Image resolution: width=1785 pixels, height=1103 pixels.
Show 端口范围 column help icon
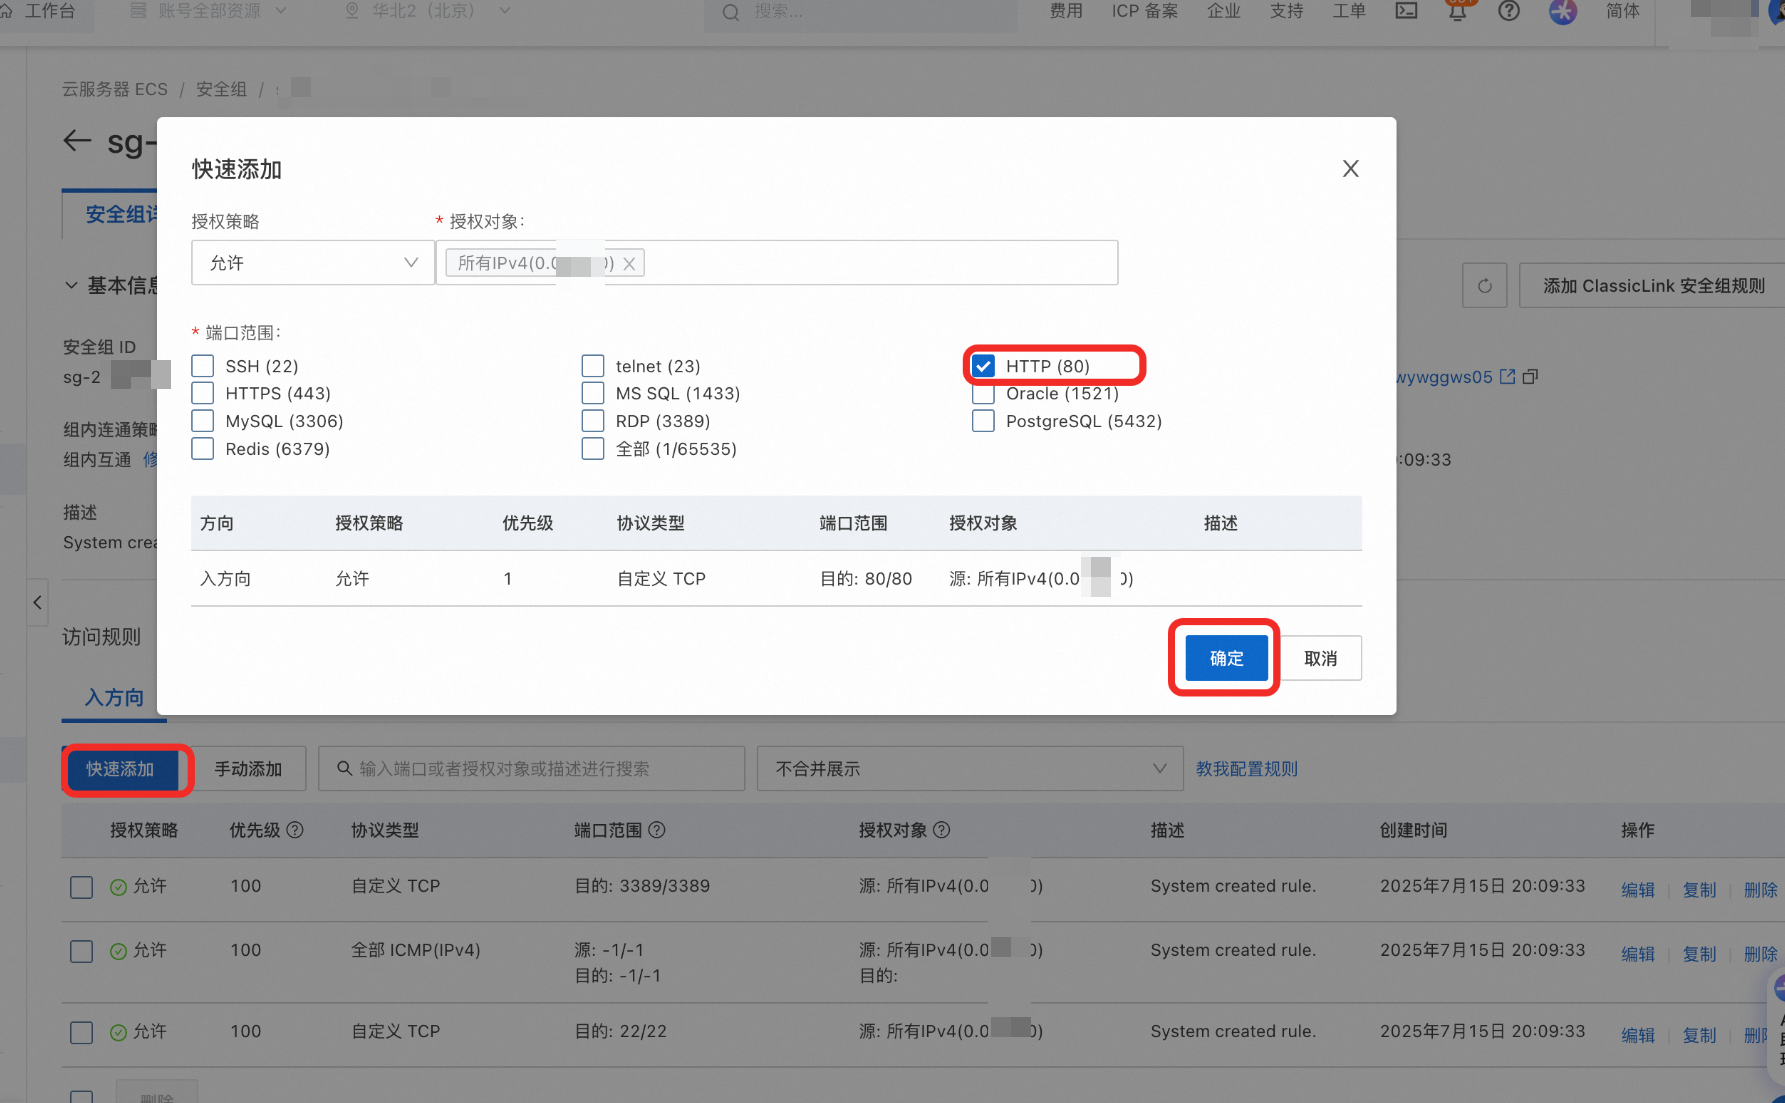point(657,830)
